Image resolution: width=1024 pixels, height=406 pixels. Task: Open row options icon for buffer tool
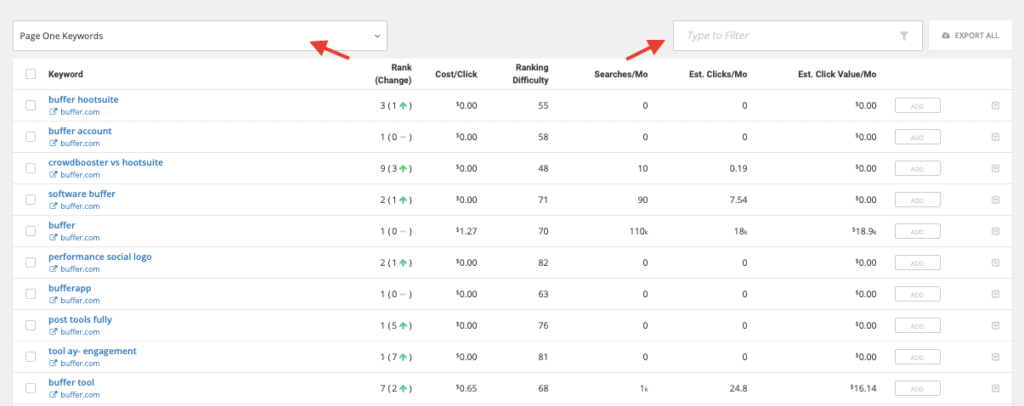click(995, 388)
